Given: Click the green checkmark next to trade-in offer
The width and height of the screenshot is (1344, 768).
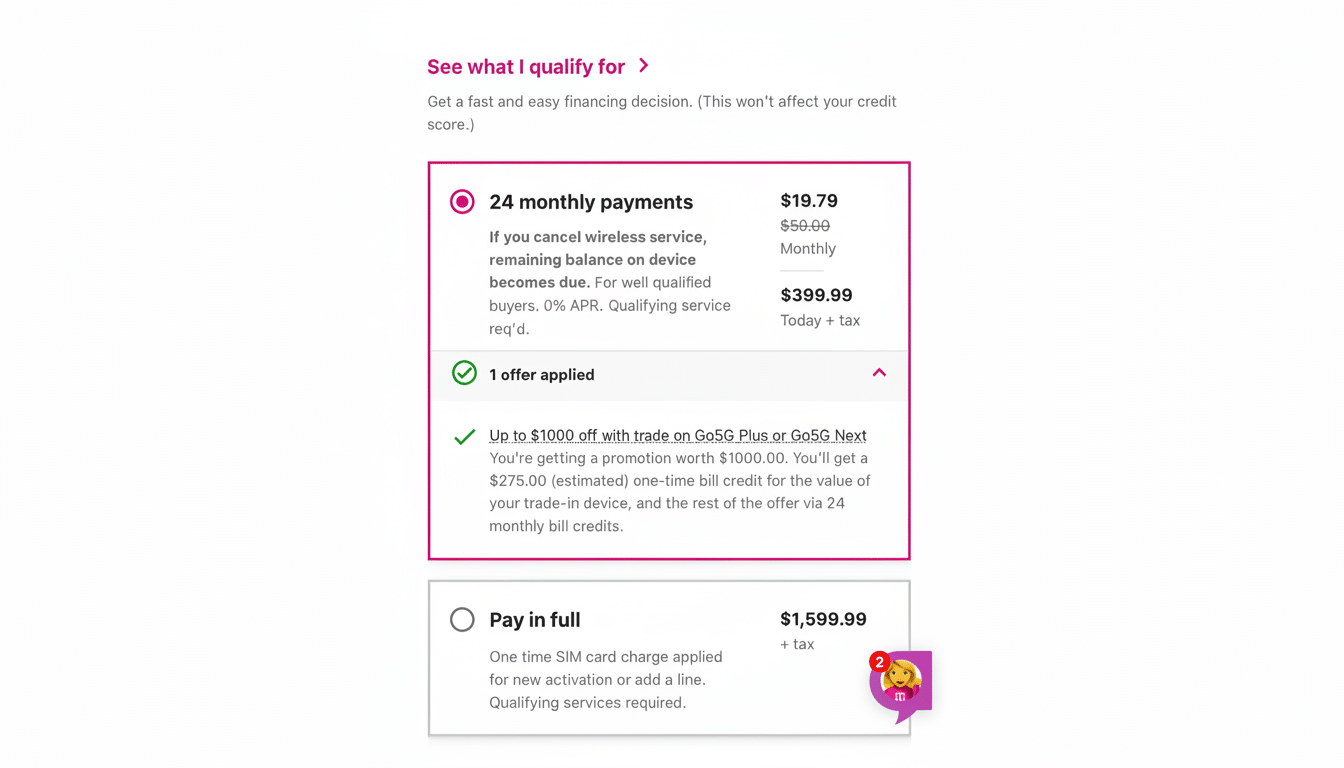Looking at the screenshot, I should point(464,437).
